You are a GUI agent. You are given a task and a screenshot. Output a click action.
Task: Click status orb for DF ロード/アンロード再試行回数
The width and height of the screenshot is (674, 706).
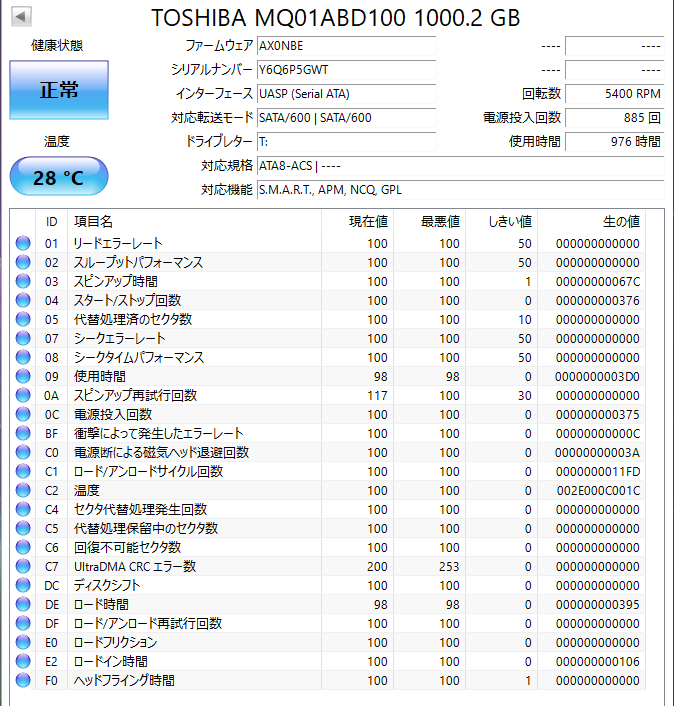[x=23, y=623]
